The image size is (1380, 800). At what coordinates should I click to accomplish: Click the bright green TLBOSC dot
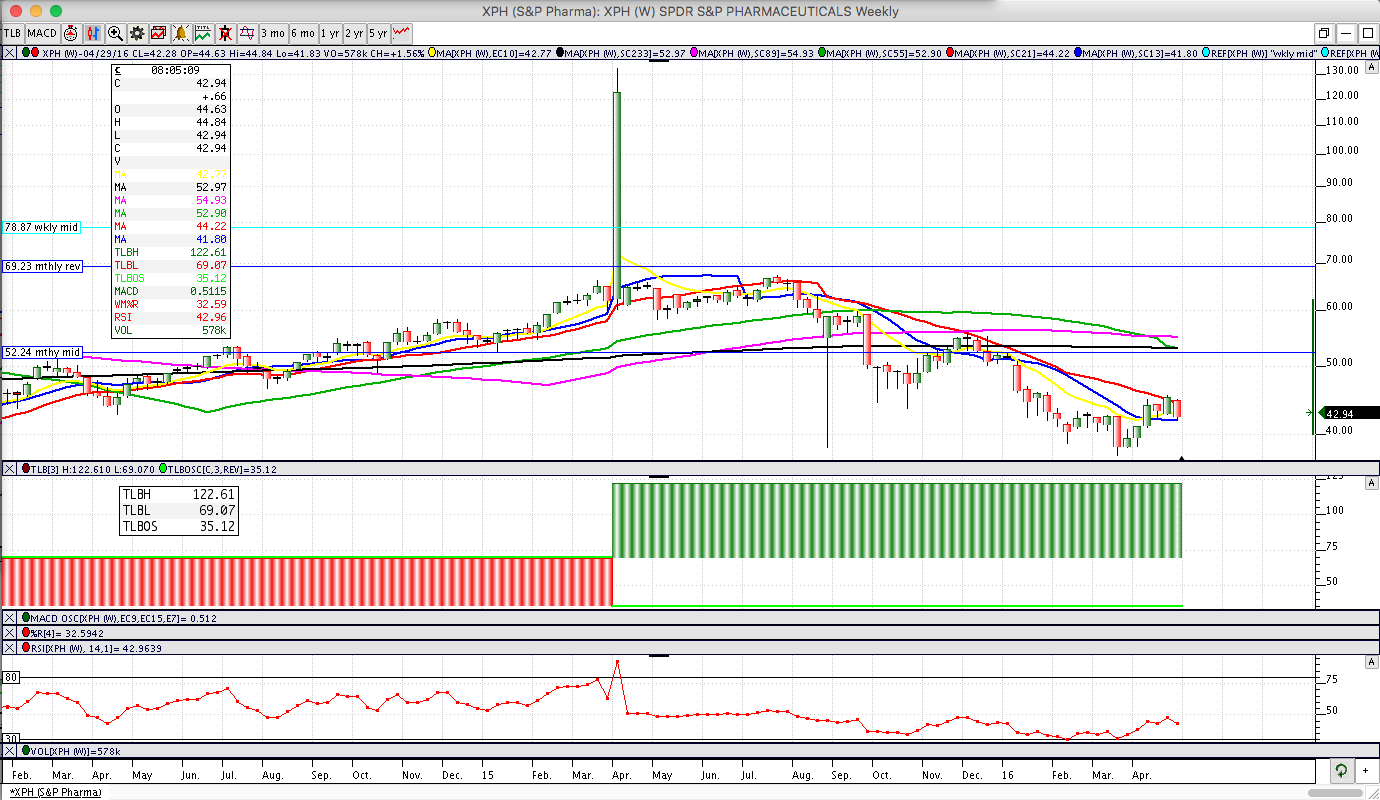click(163, 468)
